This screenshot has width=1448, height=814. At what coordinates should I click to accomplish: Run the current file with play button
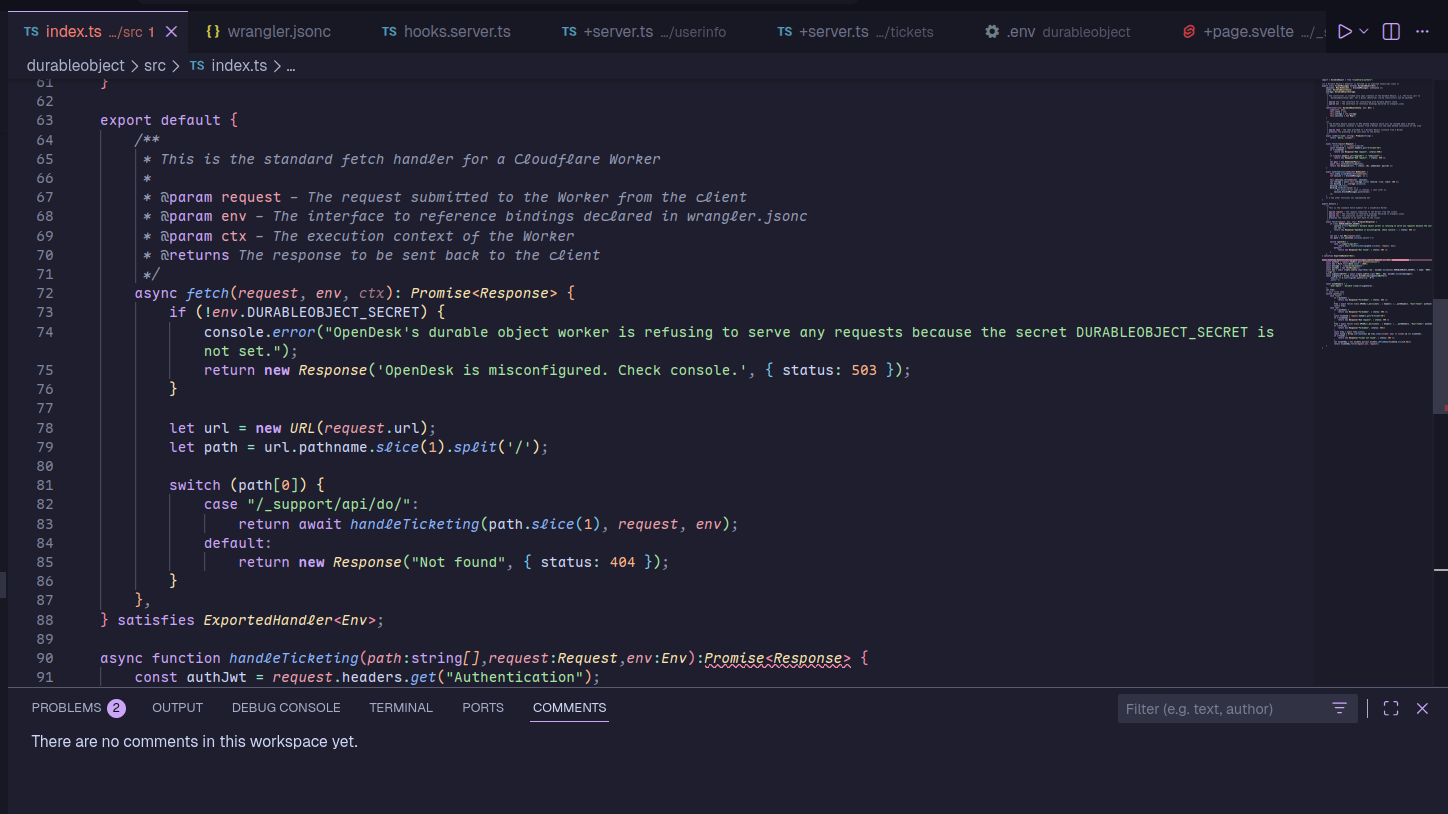[x=1344, y=32]
